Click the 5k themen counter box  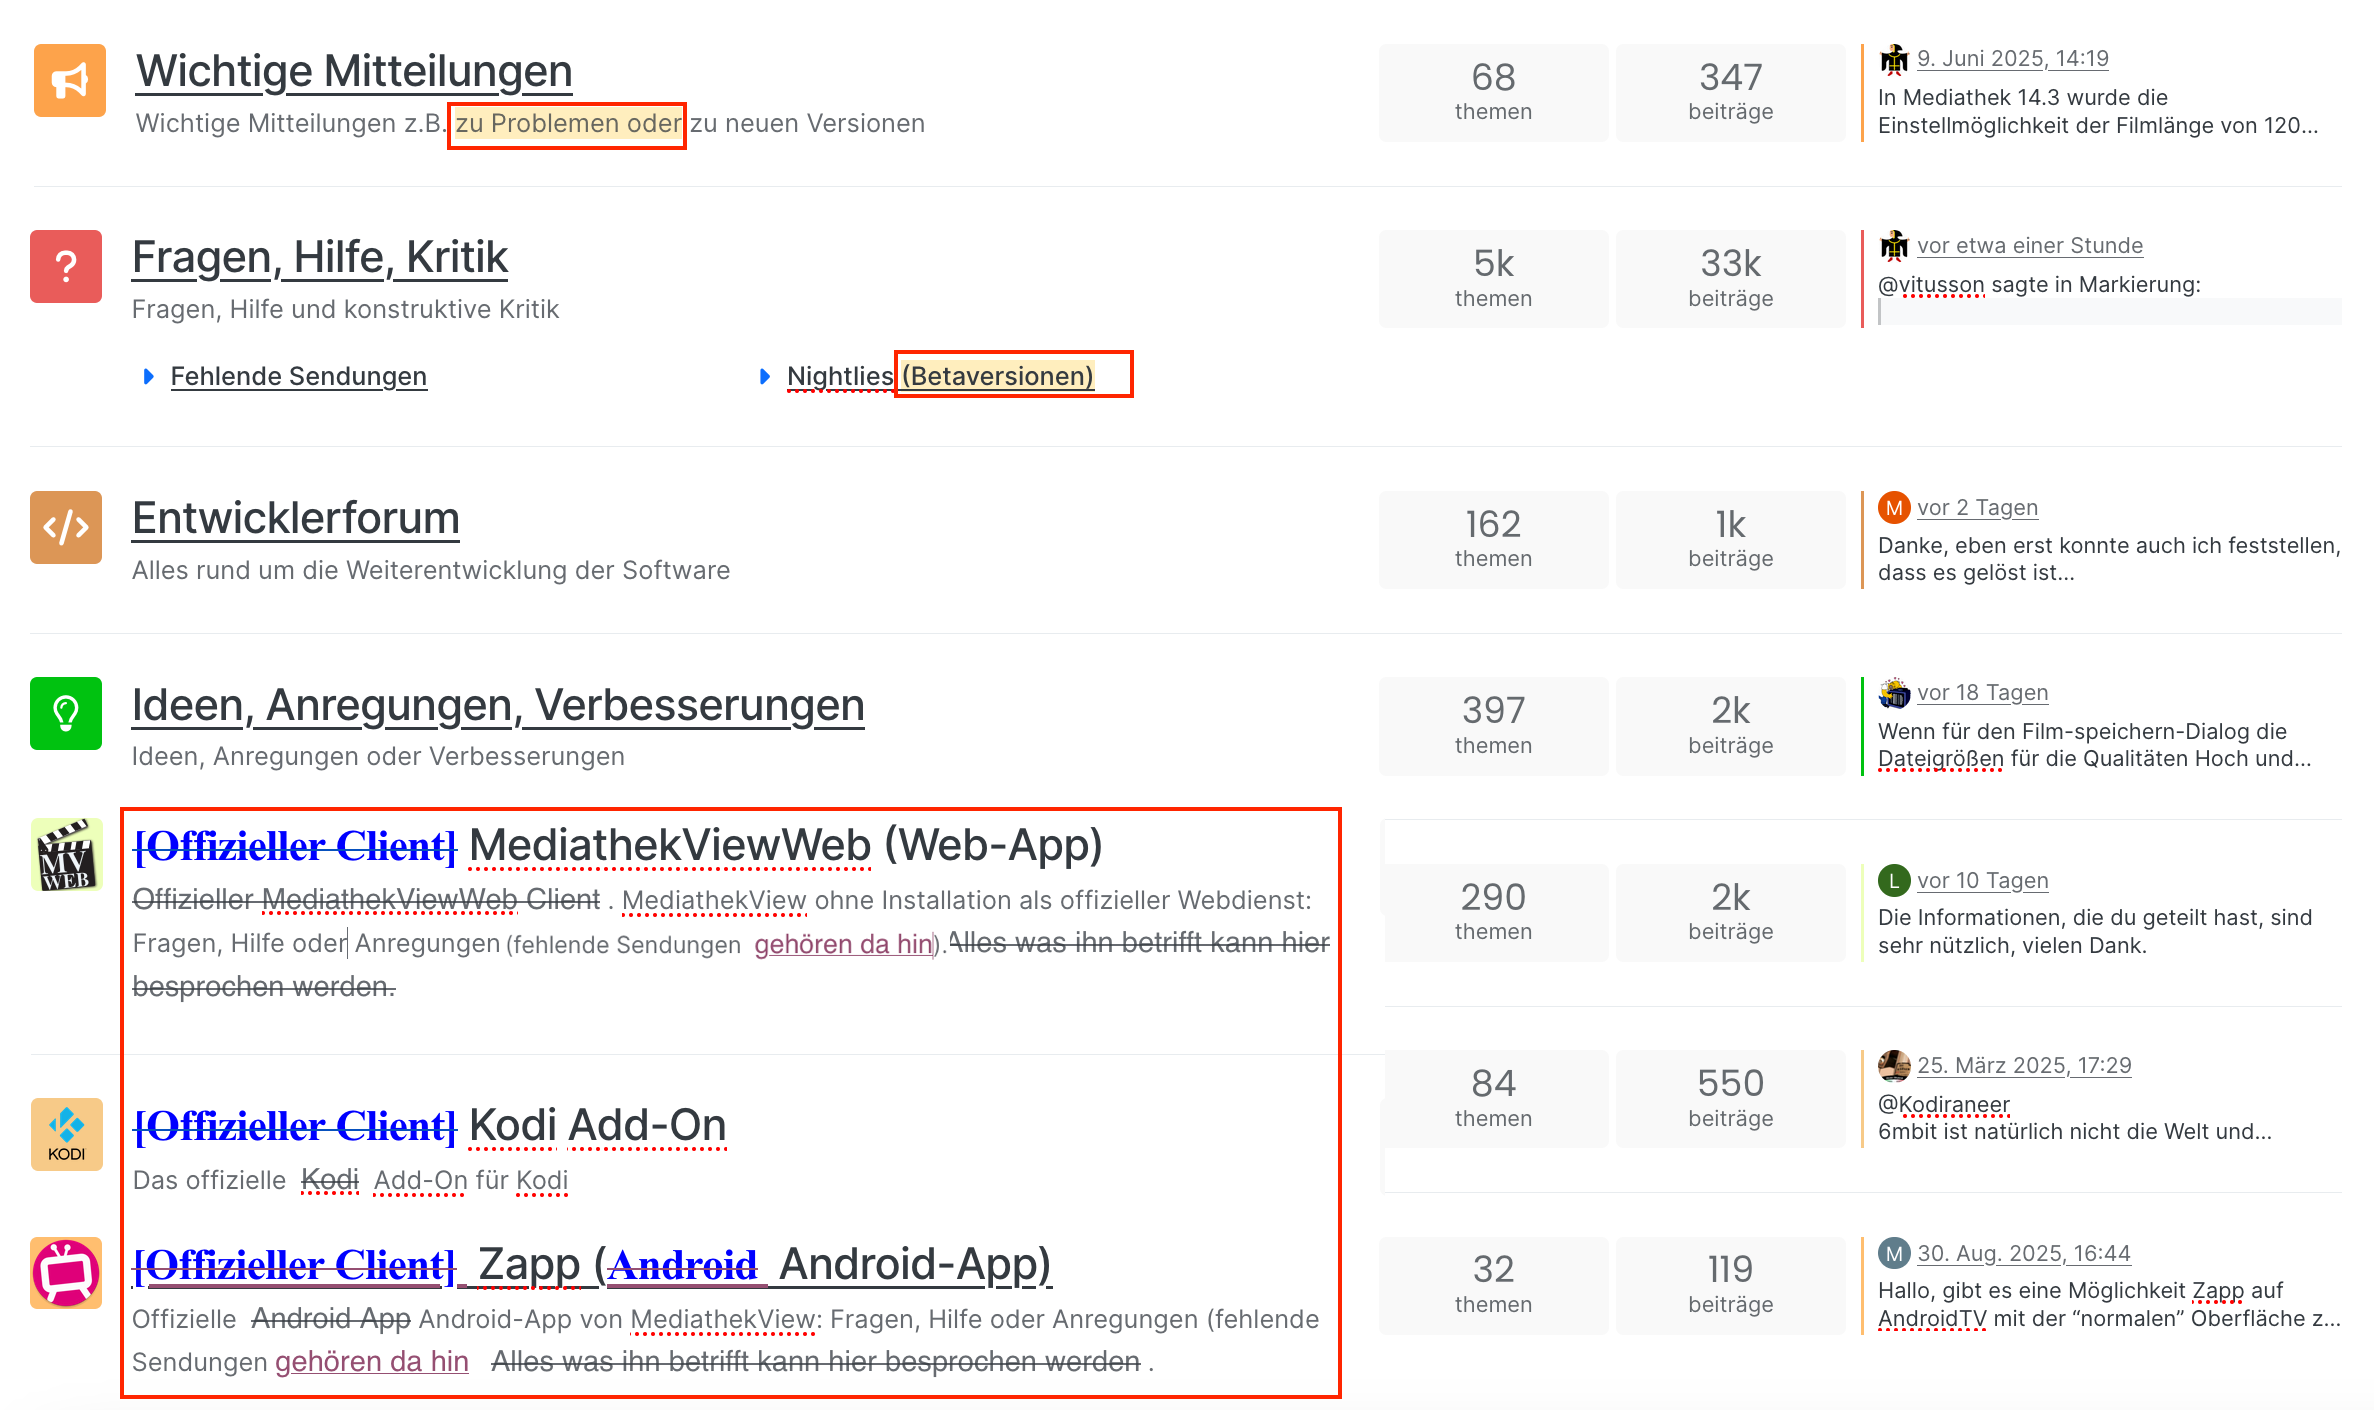[1493, 278]
